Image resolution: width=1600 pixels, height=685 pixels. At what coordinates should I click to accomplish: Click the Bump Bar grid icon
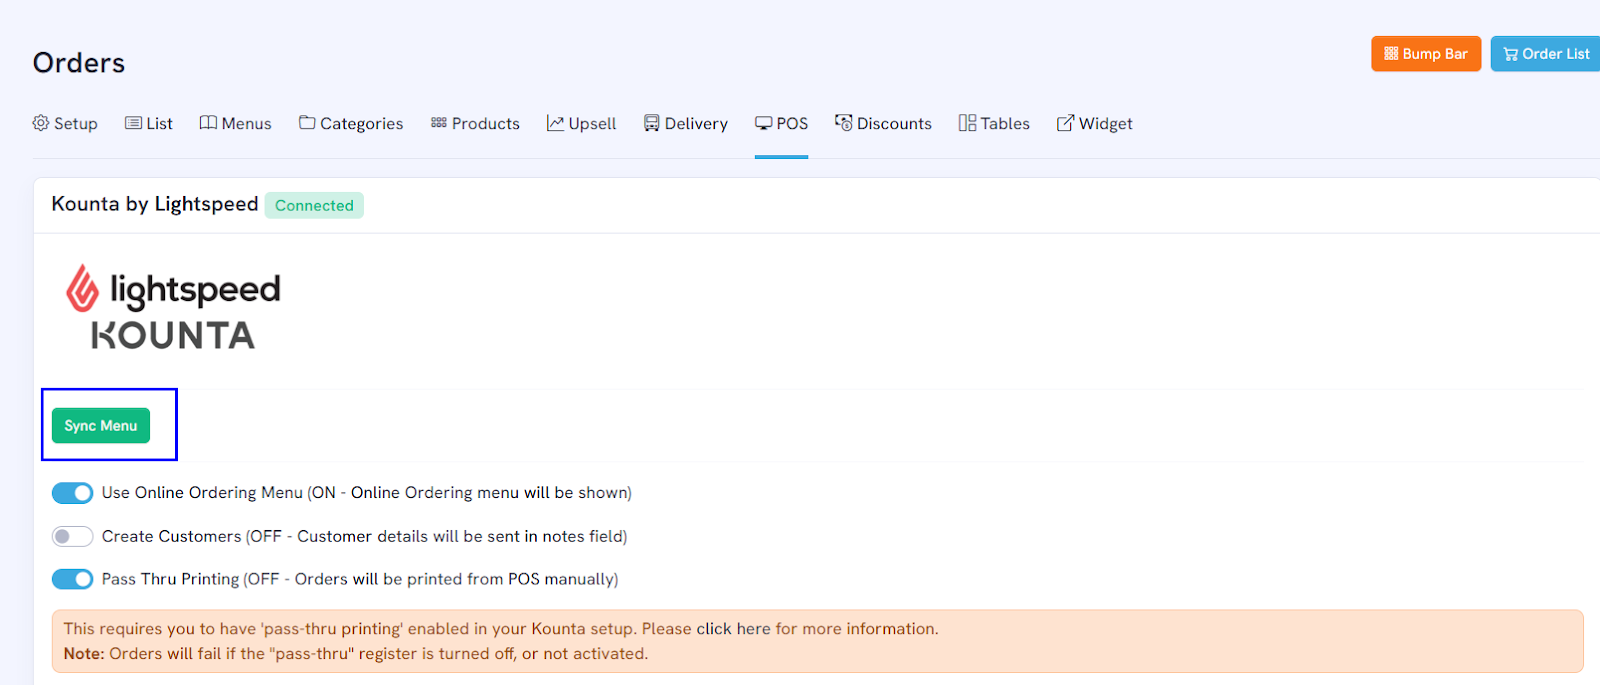tap(1391, 54)
